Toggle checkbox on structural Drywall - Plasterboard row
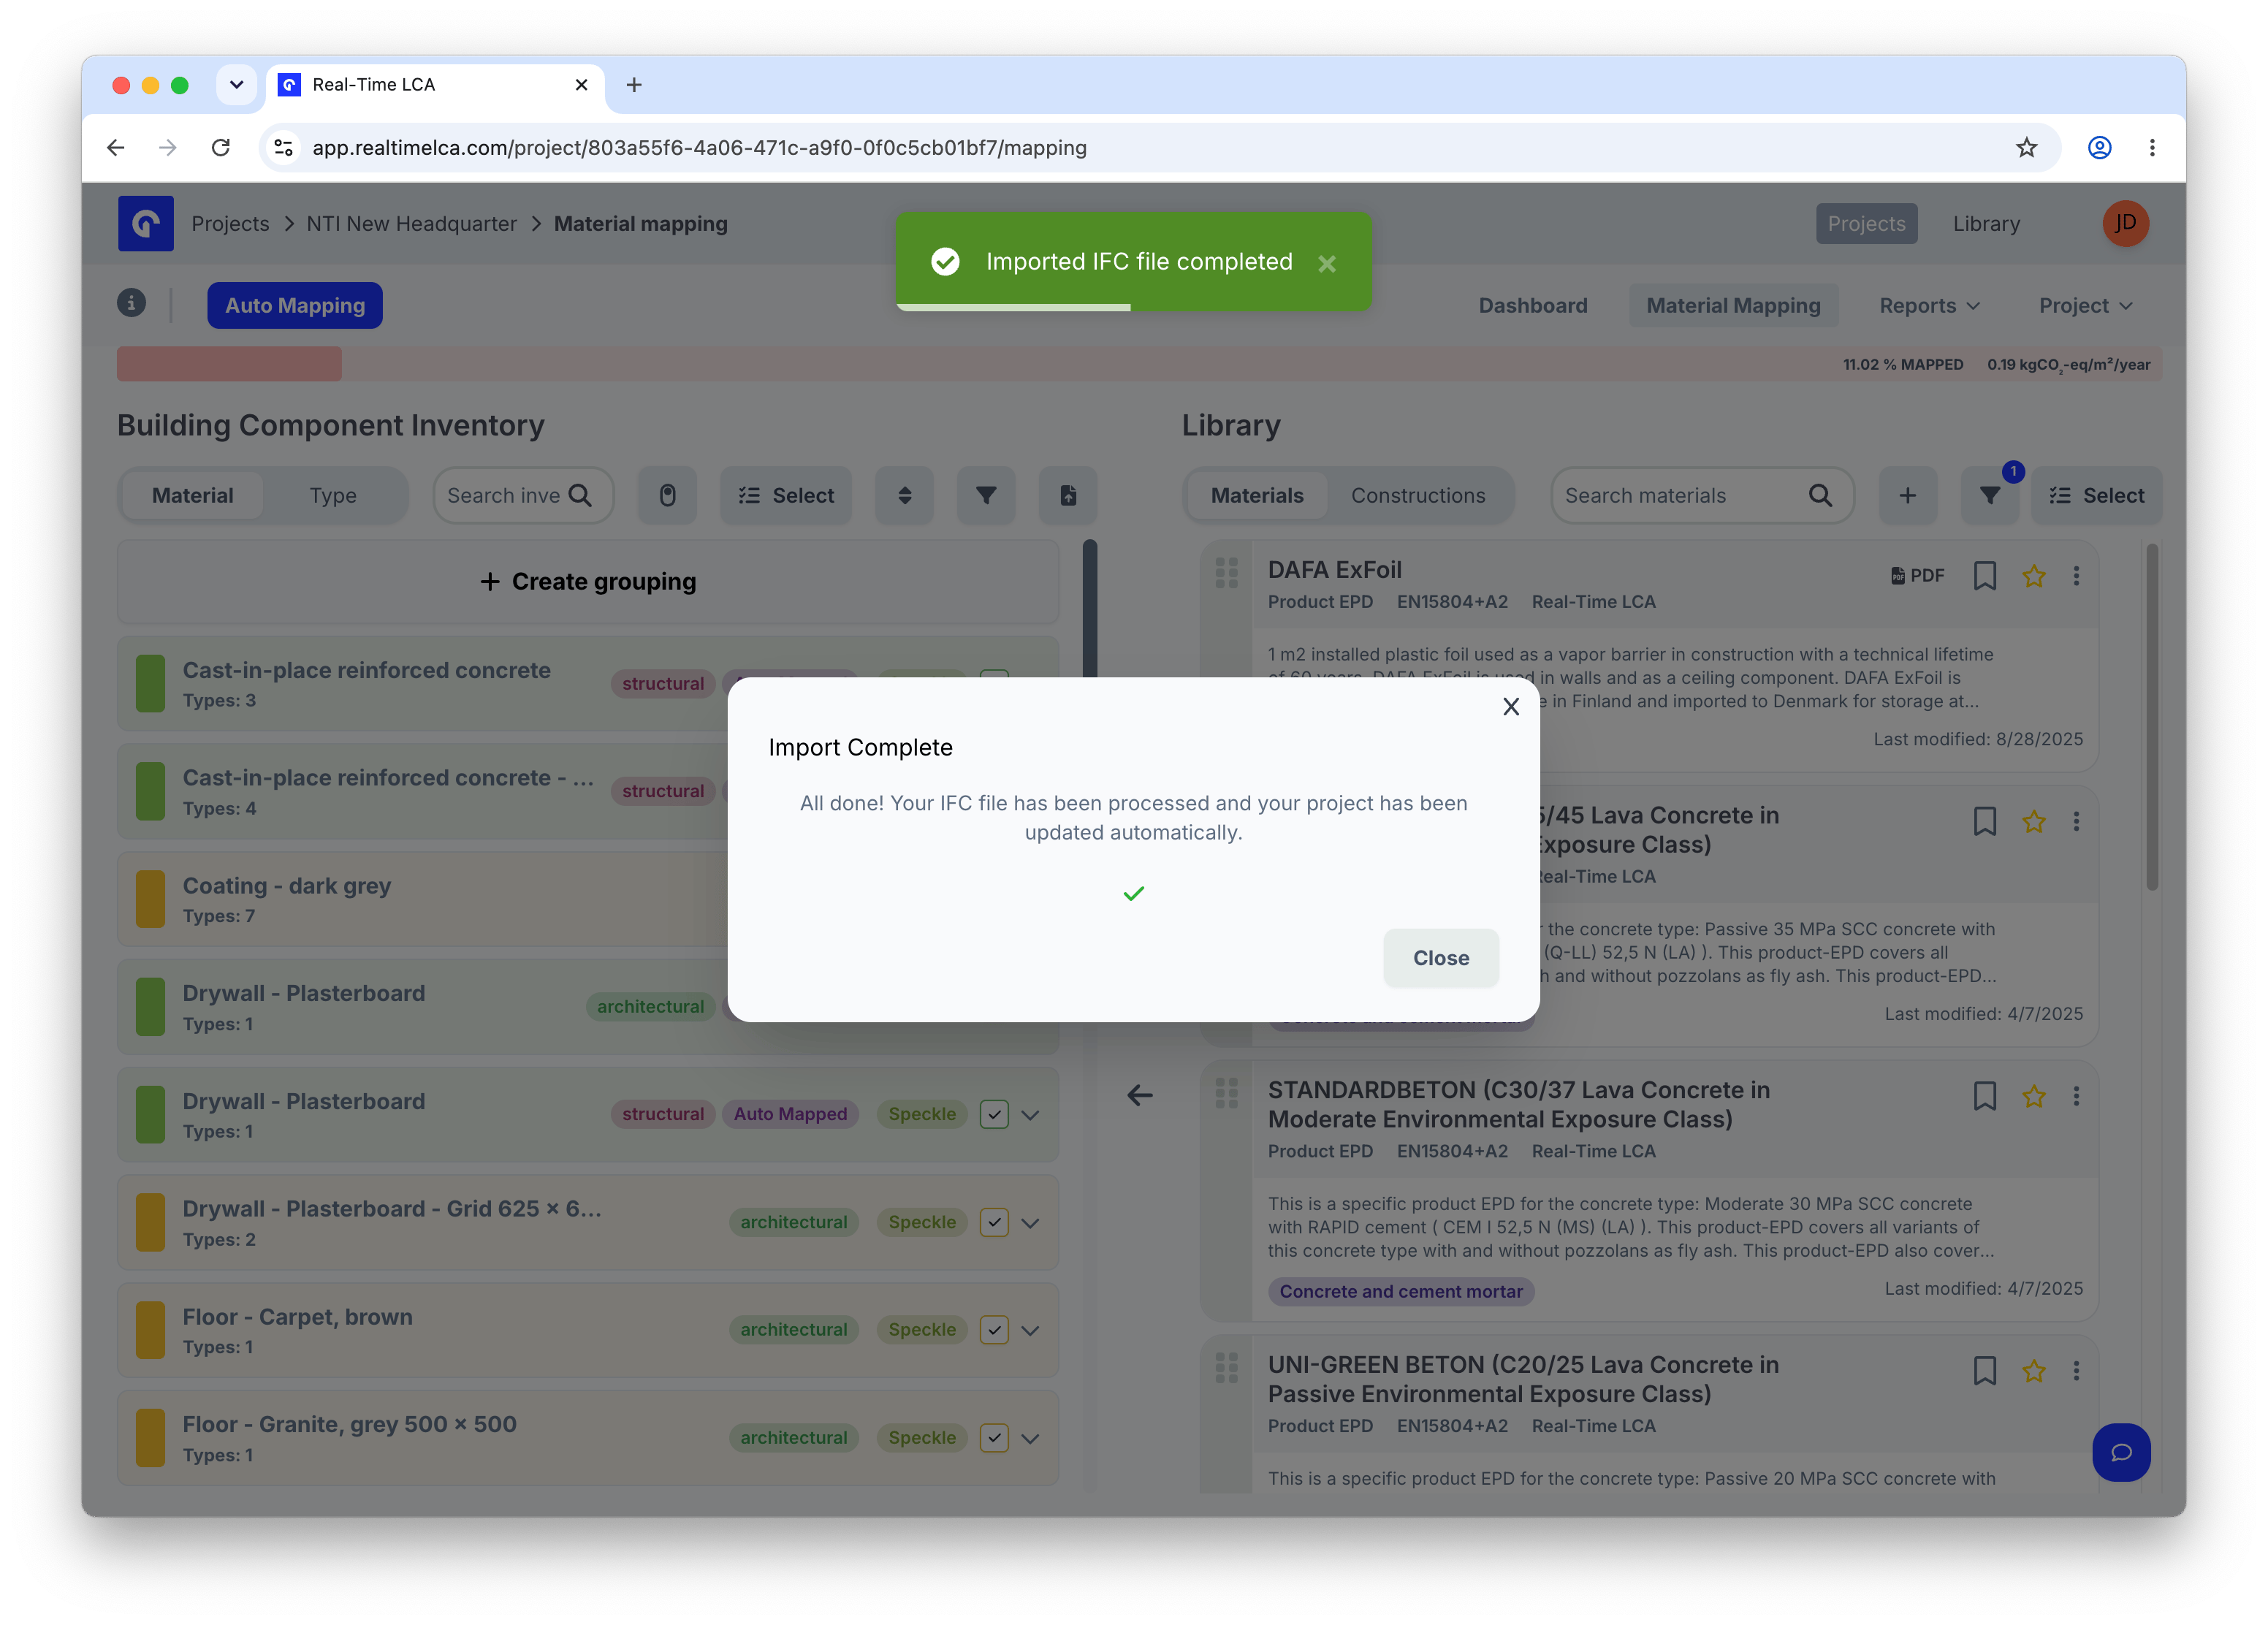The image size is (2268, 1625). 994,1115
